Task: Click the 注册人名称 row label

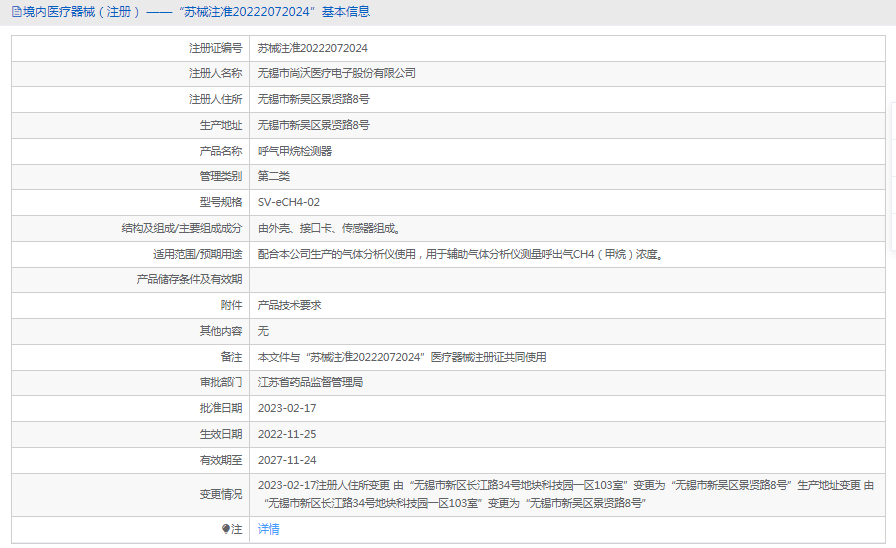Action: 215,73
